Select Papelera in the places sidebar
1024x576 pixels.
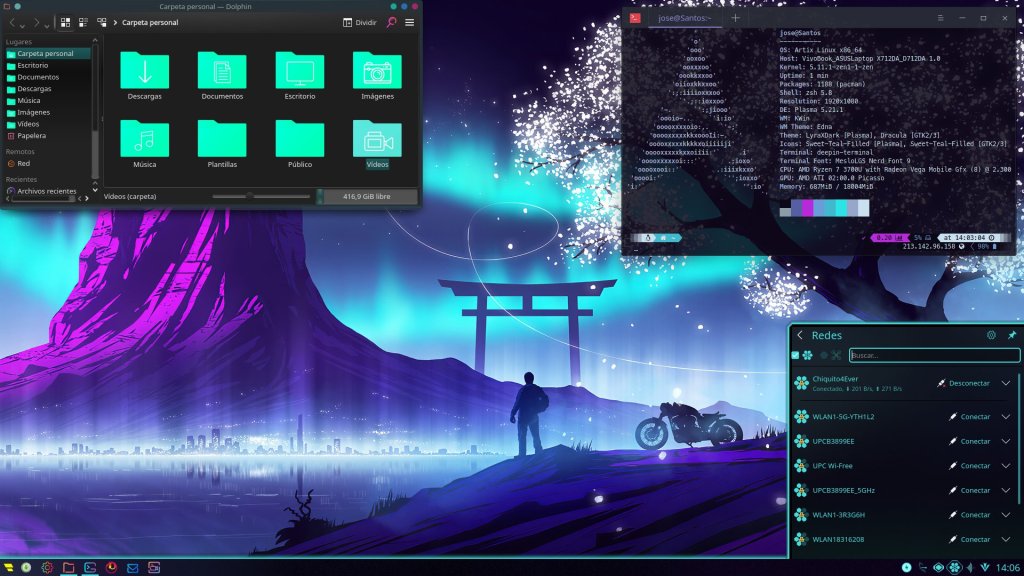[x=31, y=135]
